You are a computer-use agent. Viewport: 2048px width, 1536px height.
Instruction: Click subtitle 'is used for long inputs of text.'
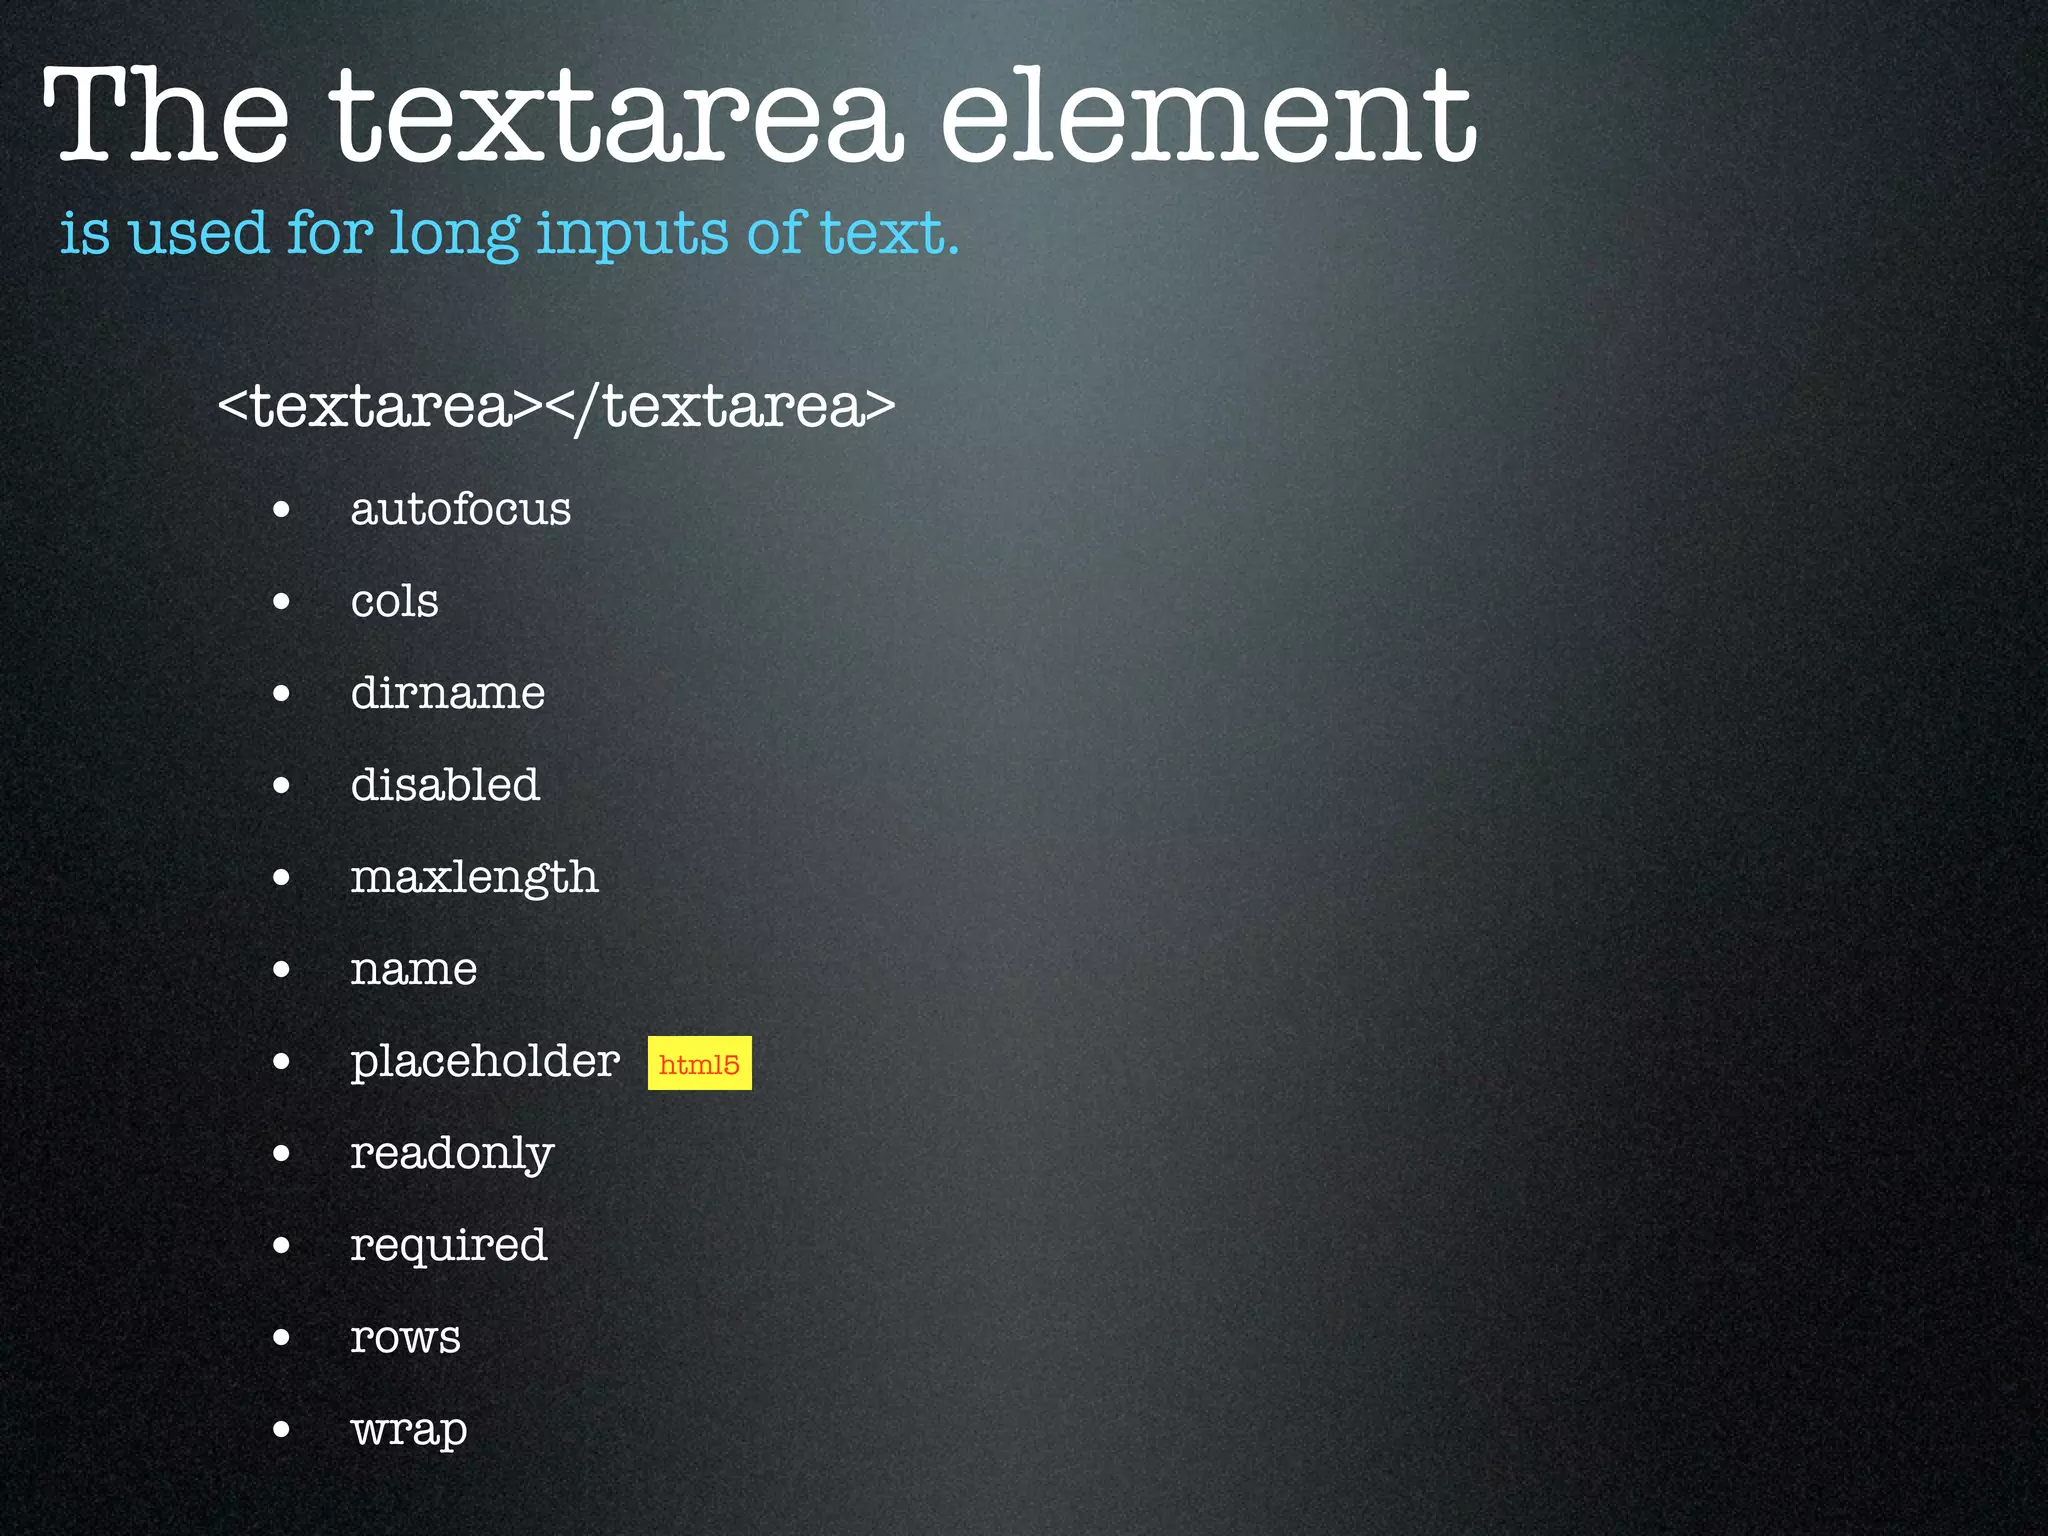(510, 234)
